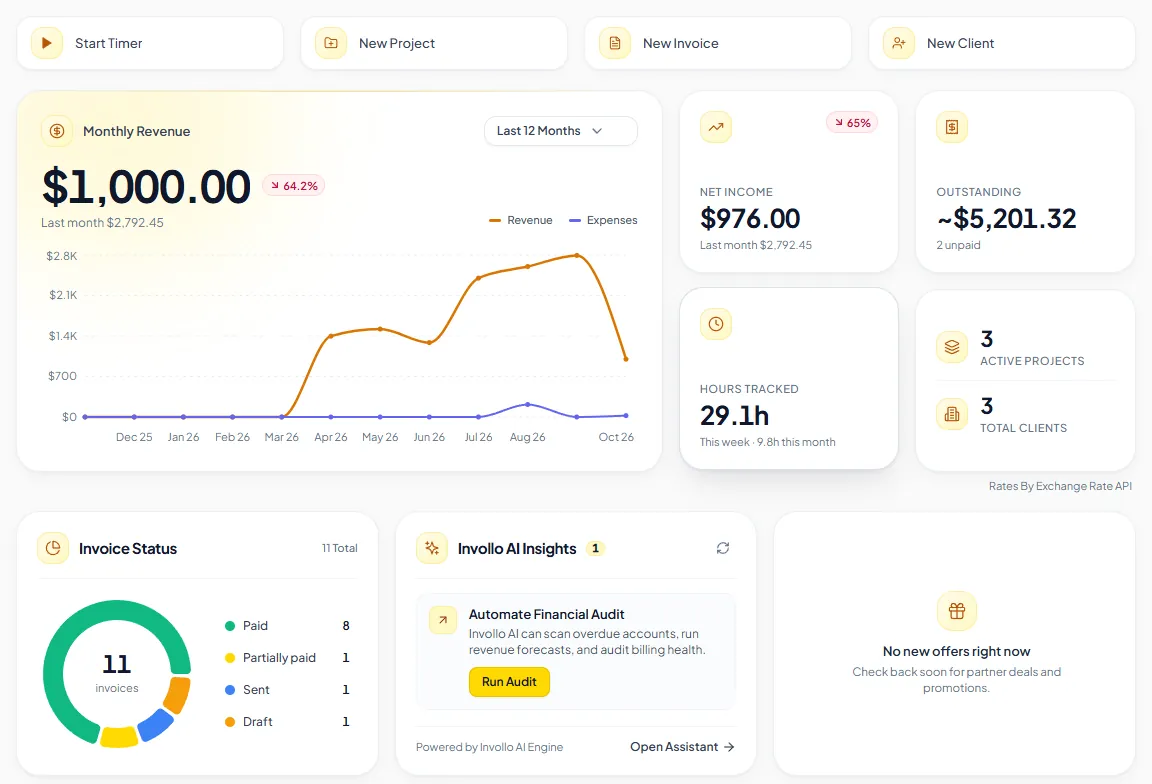Click the 'Partially paid' legend label

click(x=279, y=658)
